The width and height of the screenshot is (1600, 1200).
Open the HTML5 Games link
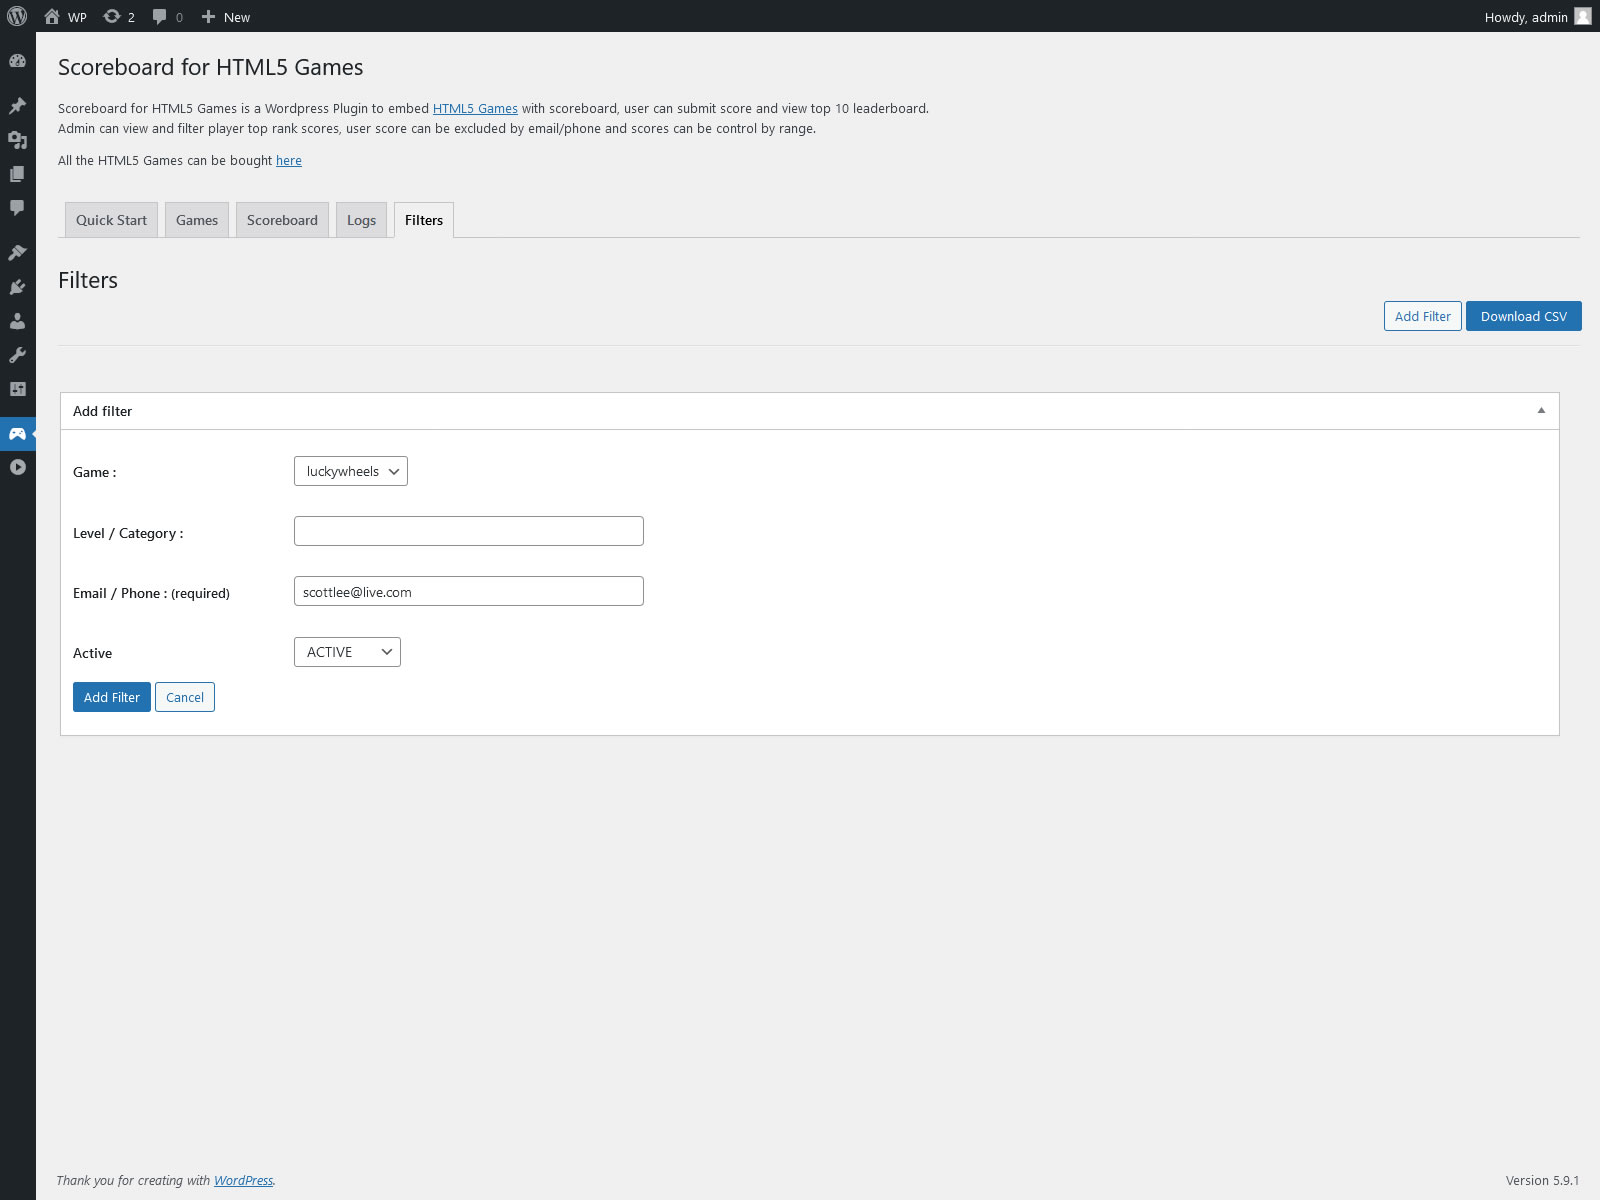click(x=475, y=108)
